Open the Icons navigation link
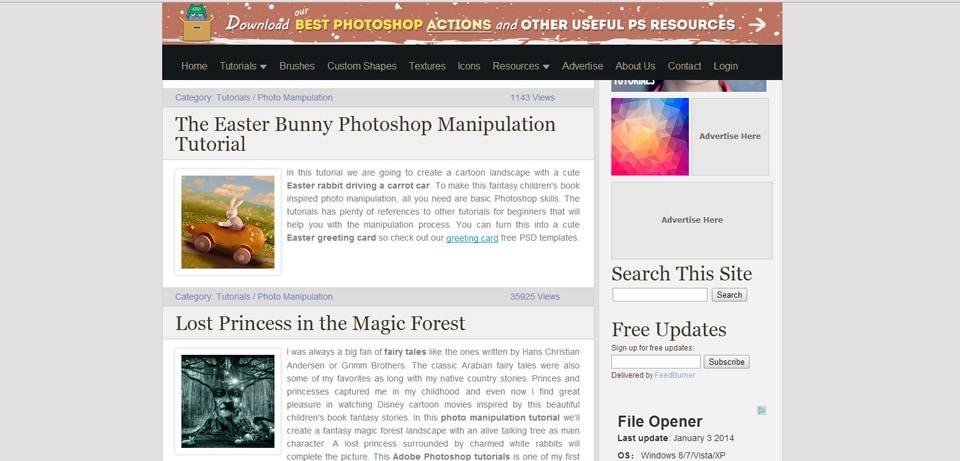 (x=469, y=66)
